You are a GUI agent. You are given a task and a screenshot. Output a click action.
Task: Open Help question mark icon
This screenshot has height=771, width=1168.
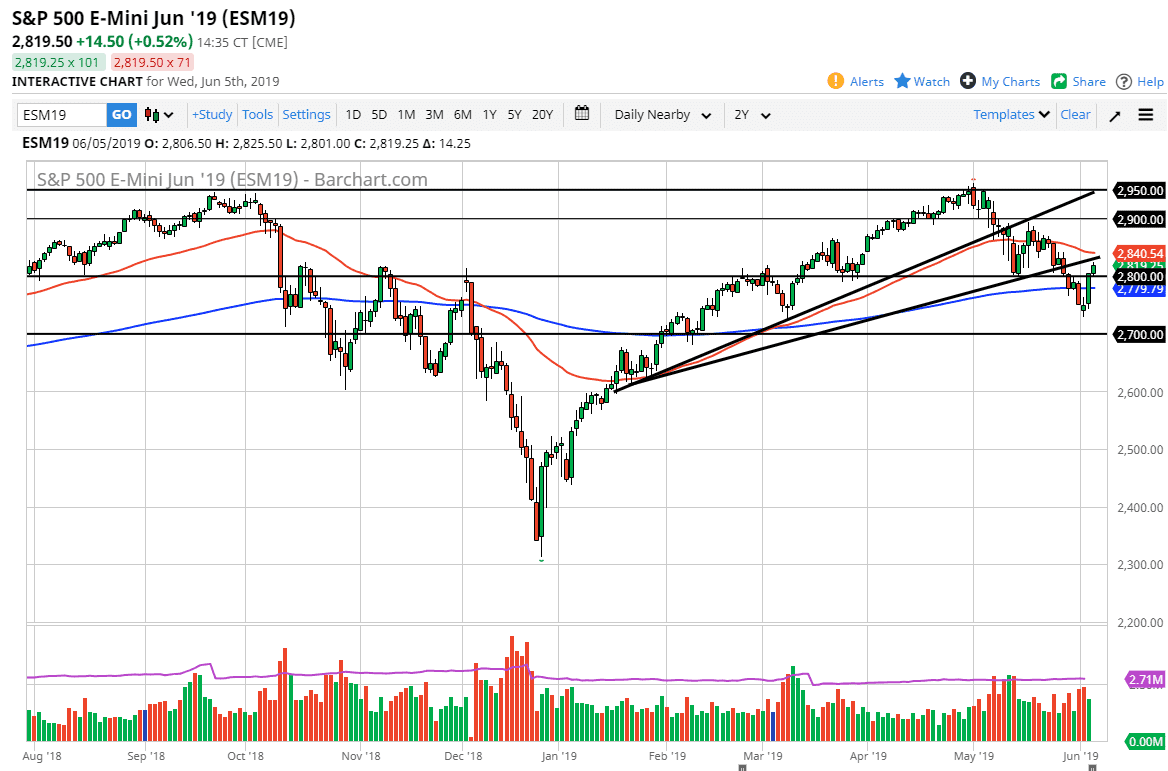[x=1124, y=81]
